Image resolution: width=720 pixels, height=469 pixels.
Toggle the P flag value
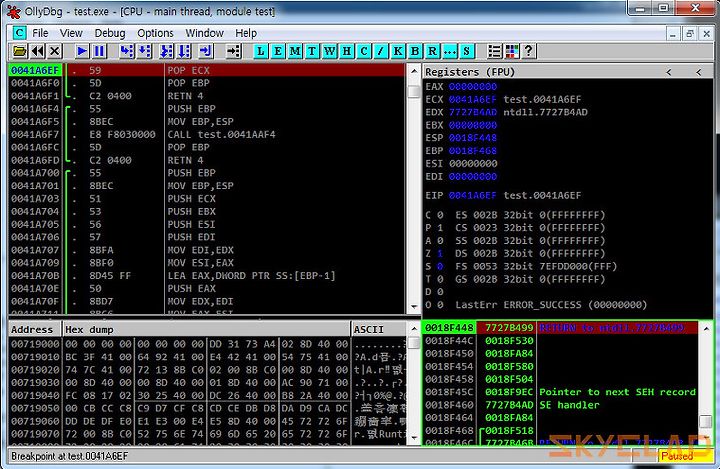pos(440,227)
